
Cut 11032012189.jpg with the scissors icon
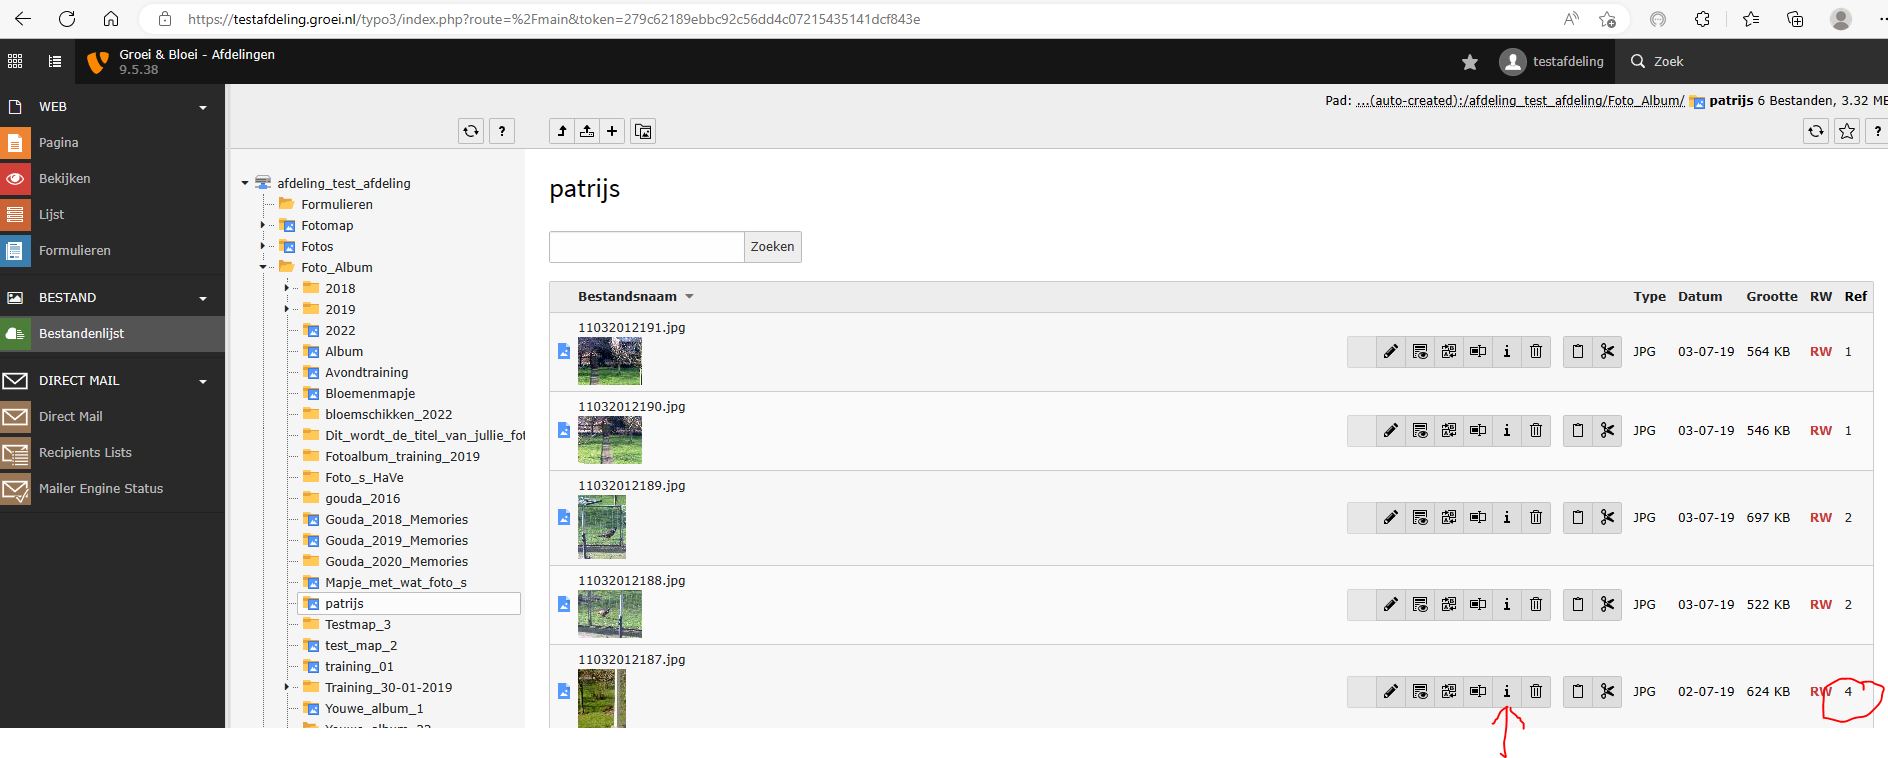(1607, 518)
